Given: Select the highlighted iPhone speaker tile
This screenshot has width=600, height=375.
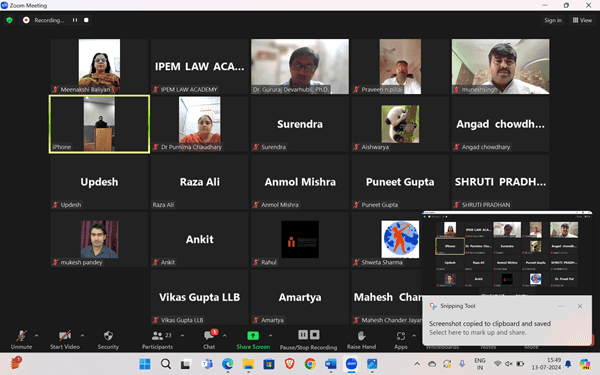Looking at the screenshot, I should (99, 124).
